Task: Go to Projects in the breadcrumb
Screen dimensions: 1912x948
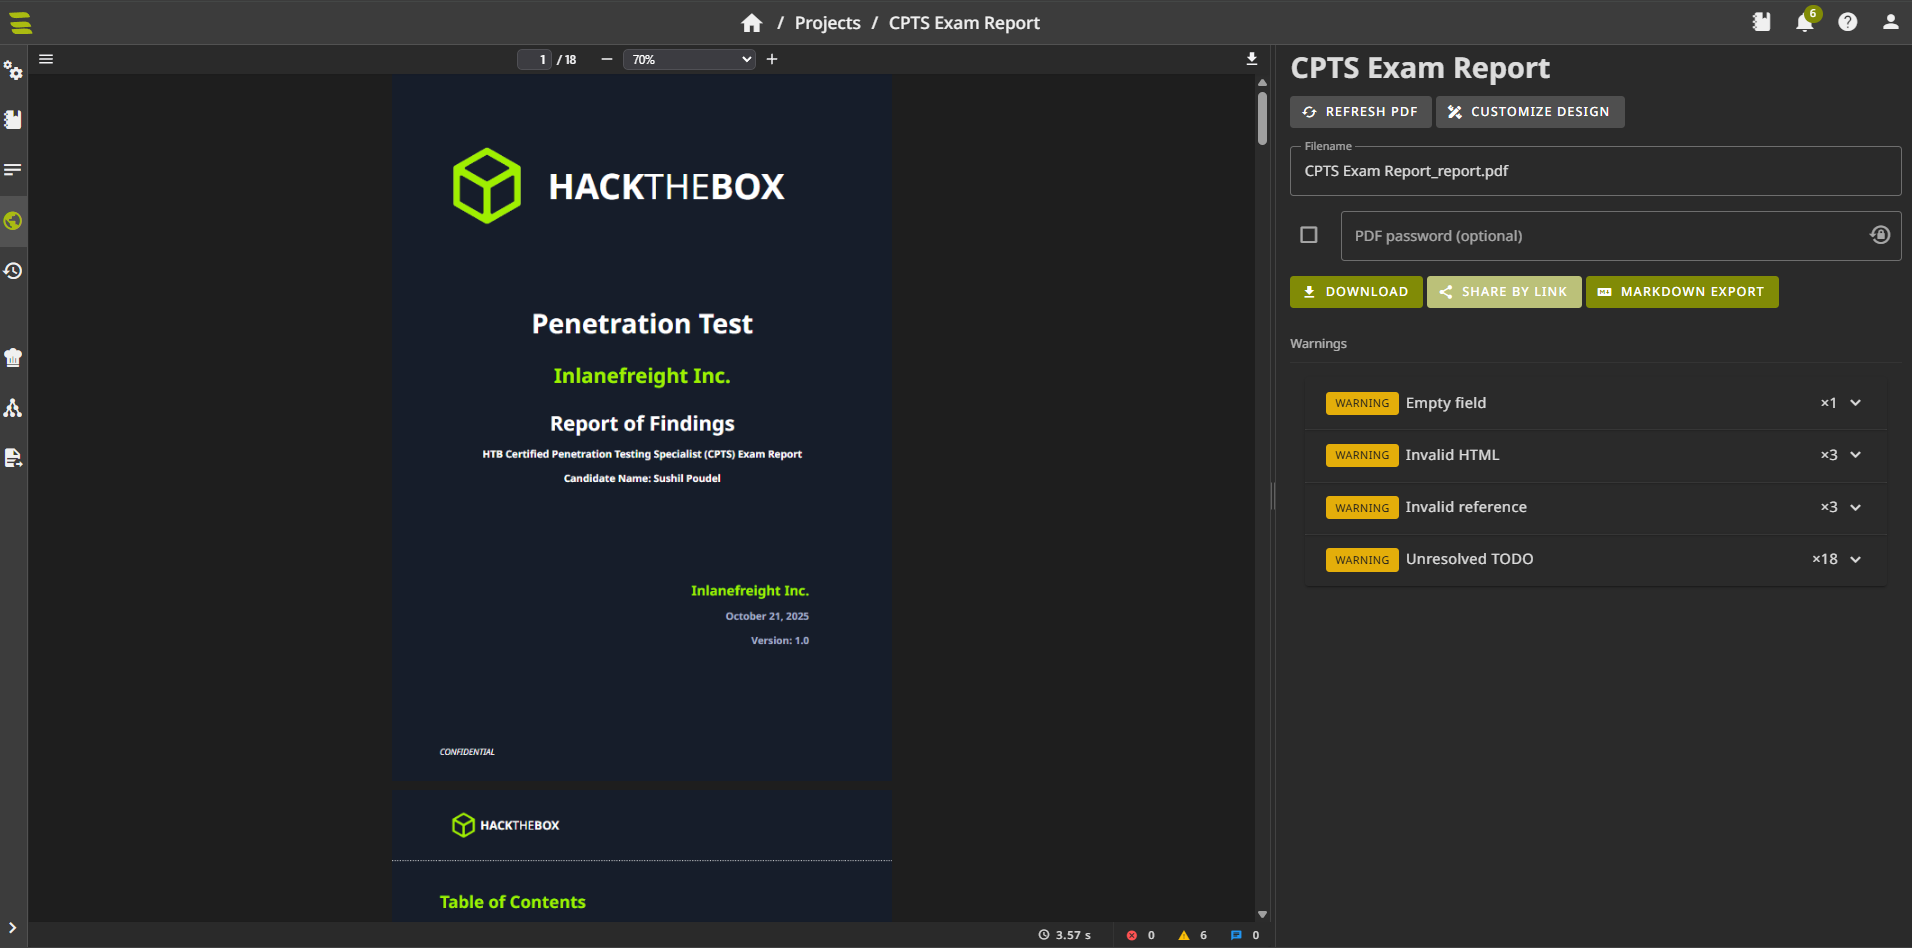Action: 827,23
